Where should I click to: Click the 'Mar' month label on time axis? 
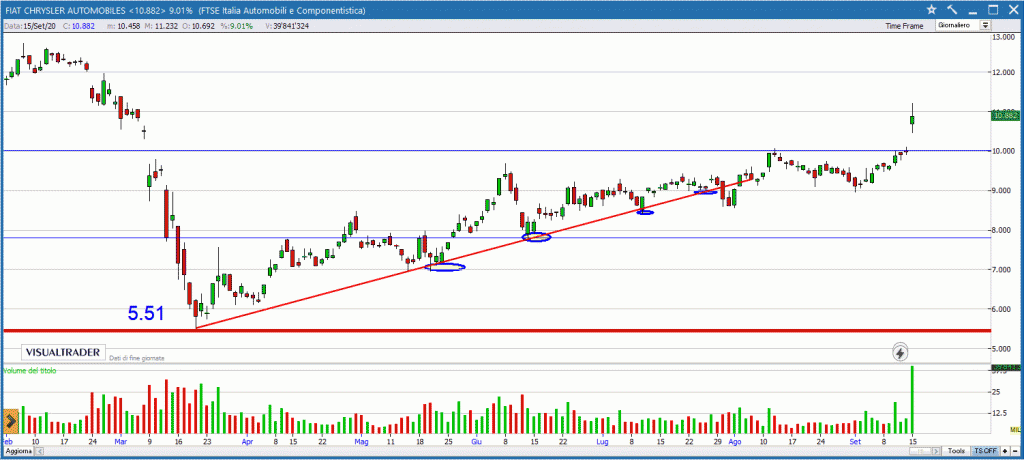click(x=120, y=441)
